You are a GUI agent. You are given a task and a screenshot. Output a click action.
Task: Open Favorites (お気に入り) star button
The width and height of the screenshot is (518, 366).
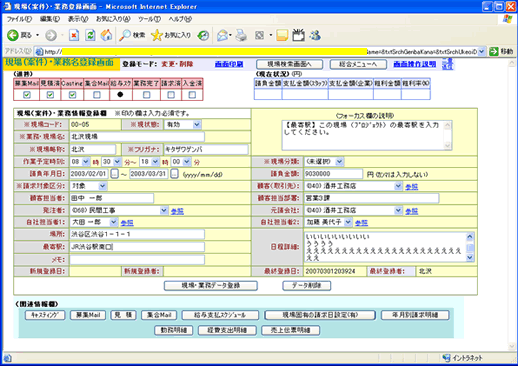coord(171,35)
